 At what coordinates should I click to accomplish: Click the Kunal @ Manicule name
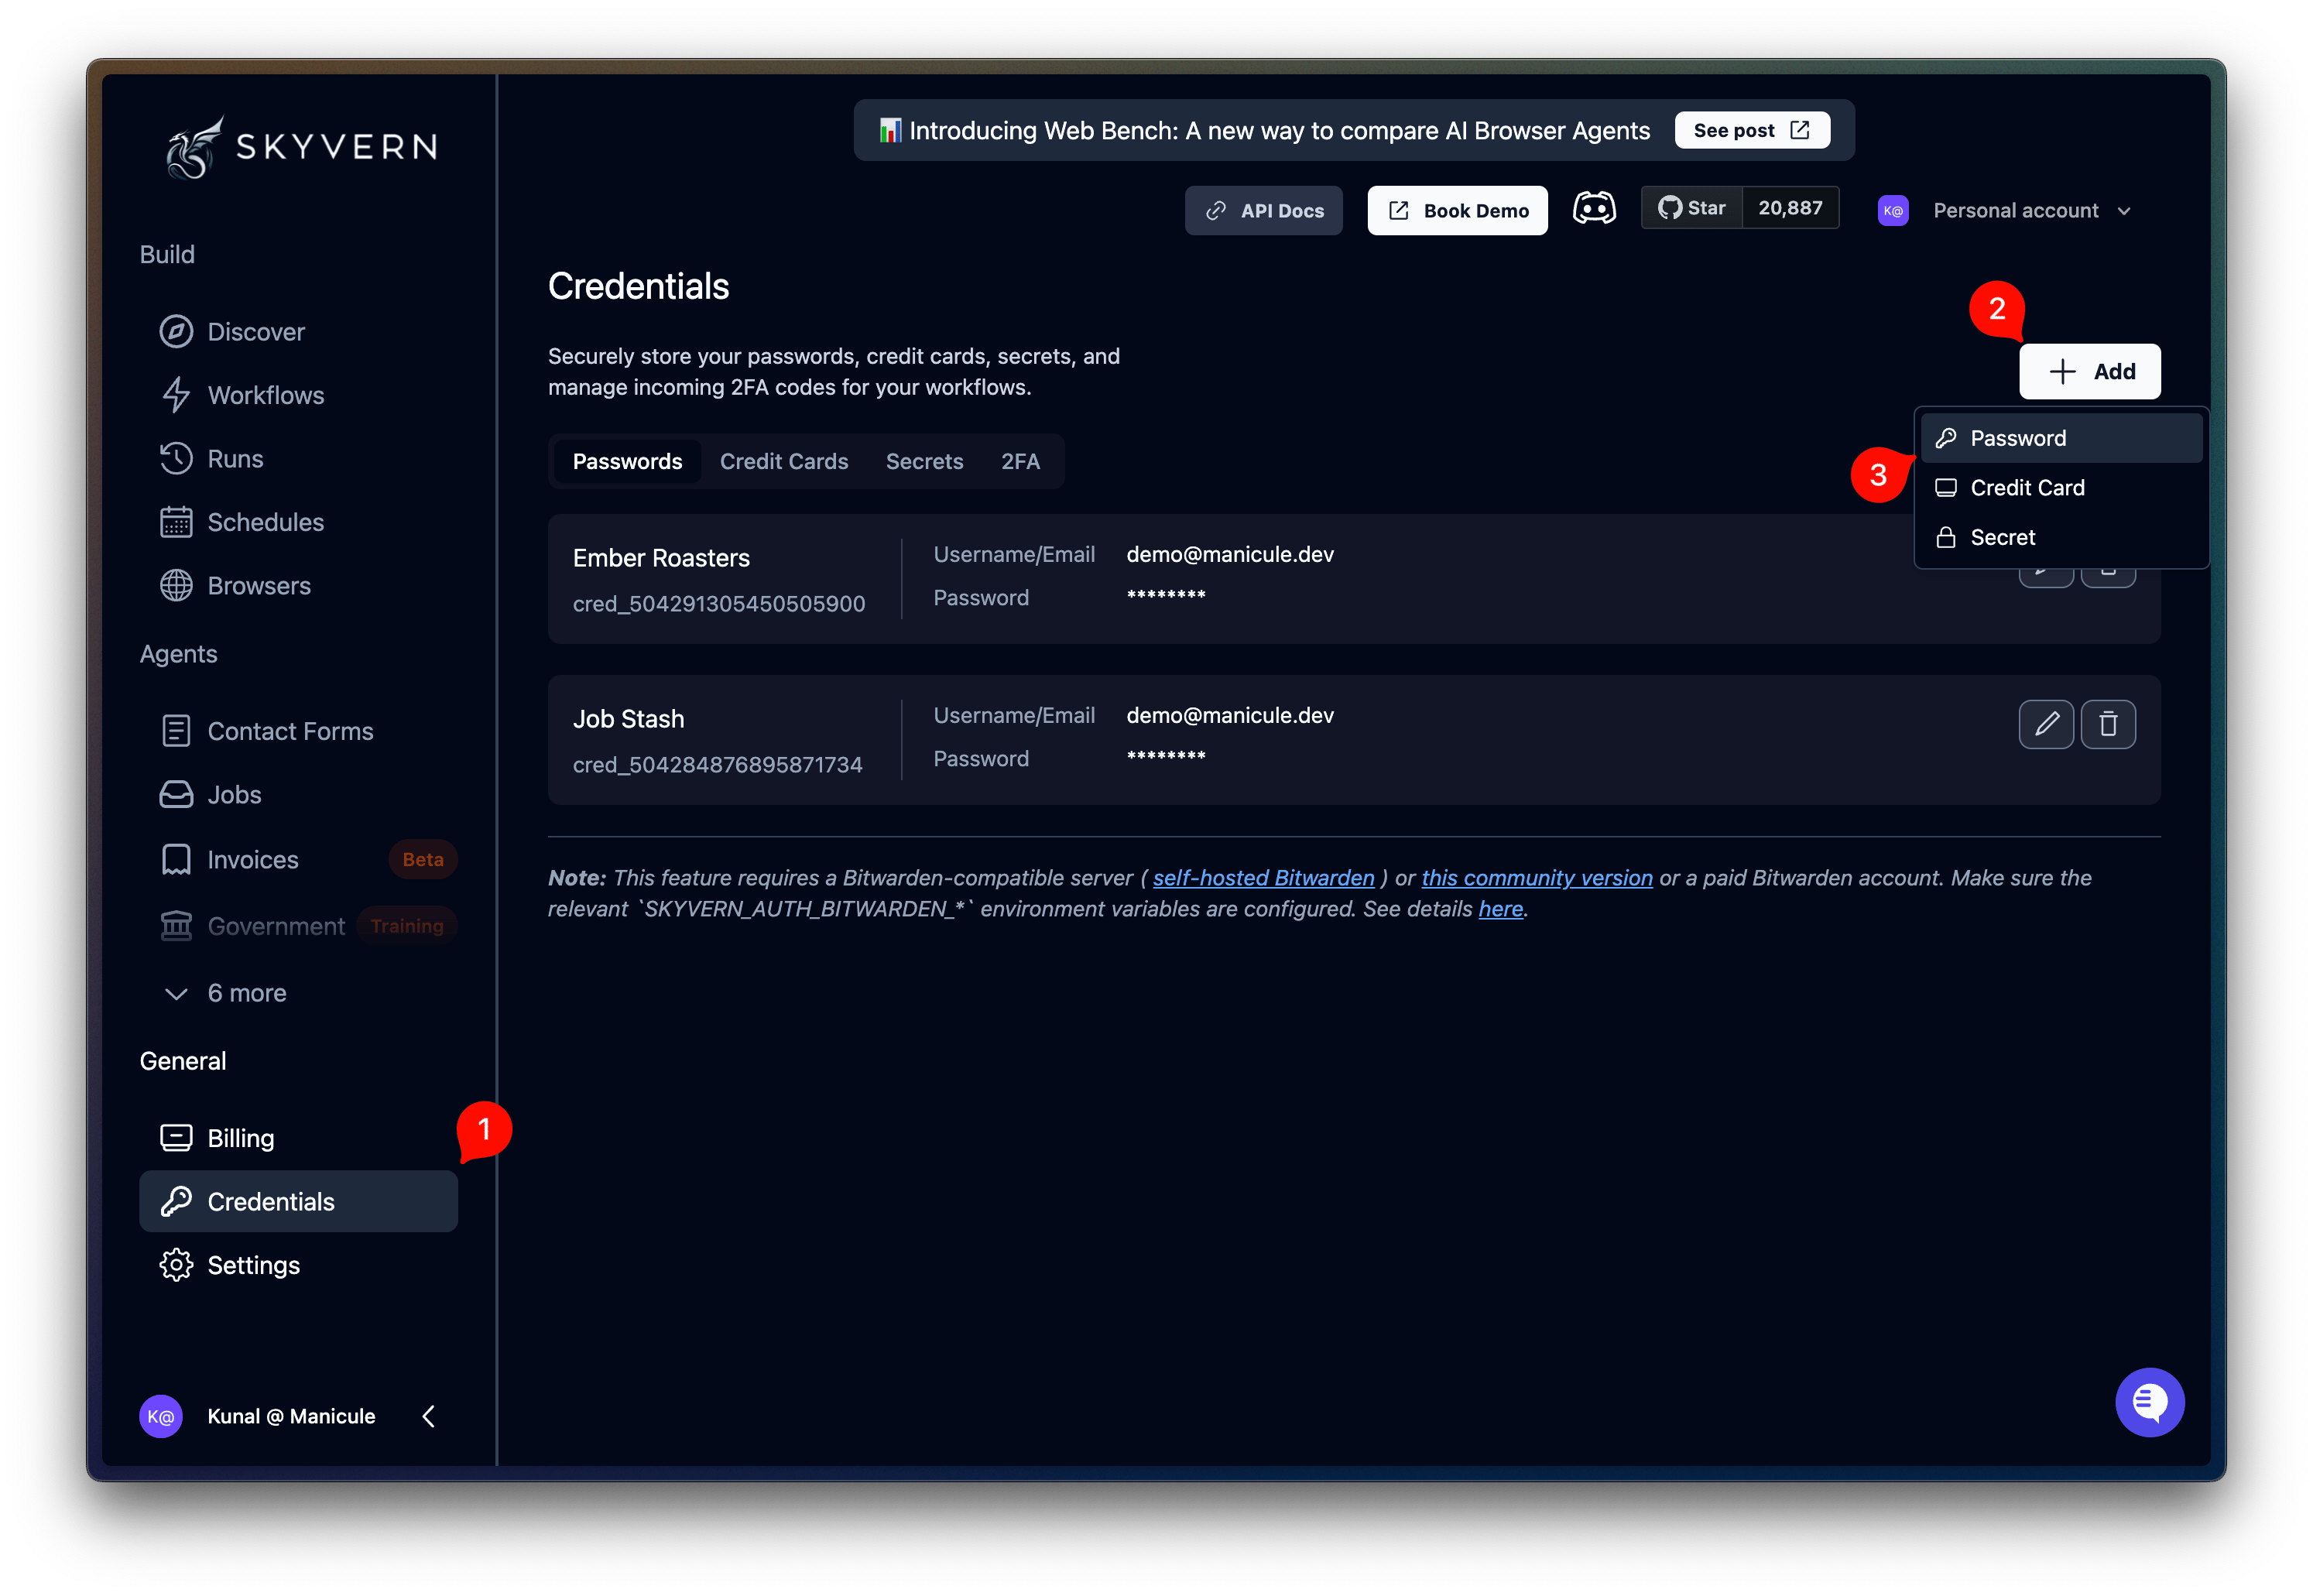coord(291,1416)
